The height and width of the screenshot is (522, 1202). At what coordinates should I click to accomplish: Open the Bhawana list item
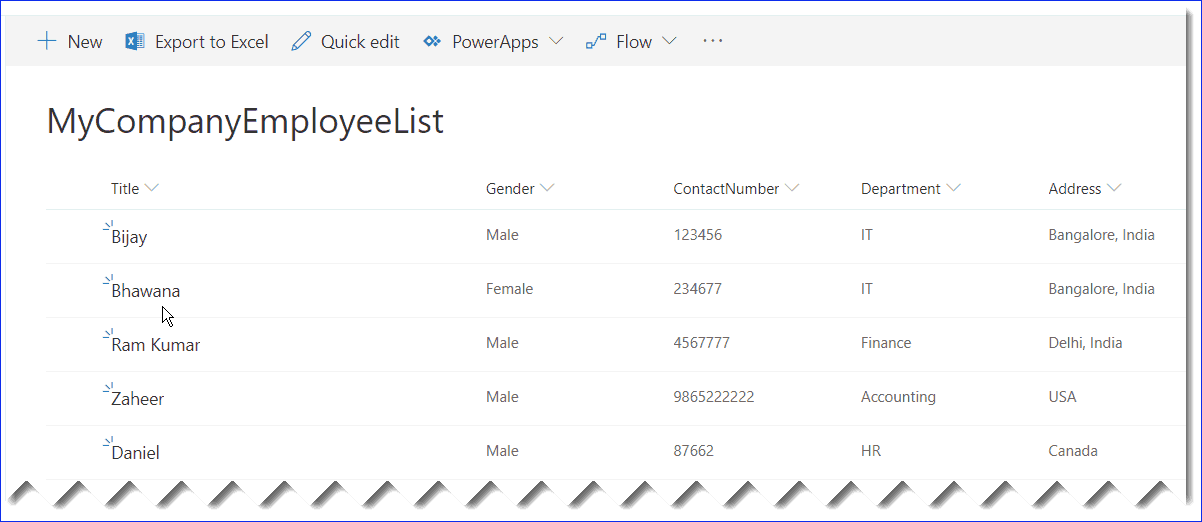click(x=146, y=291)
